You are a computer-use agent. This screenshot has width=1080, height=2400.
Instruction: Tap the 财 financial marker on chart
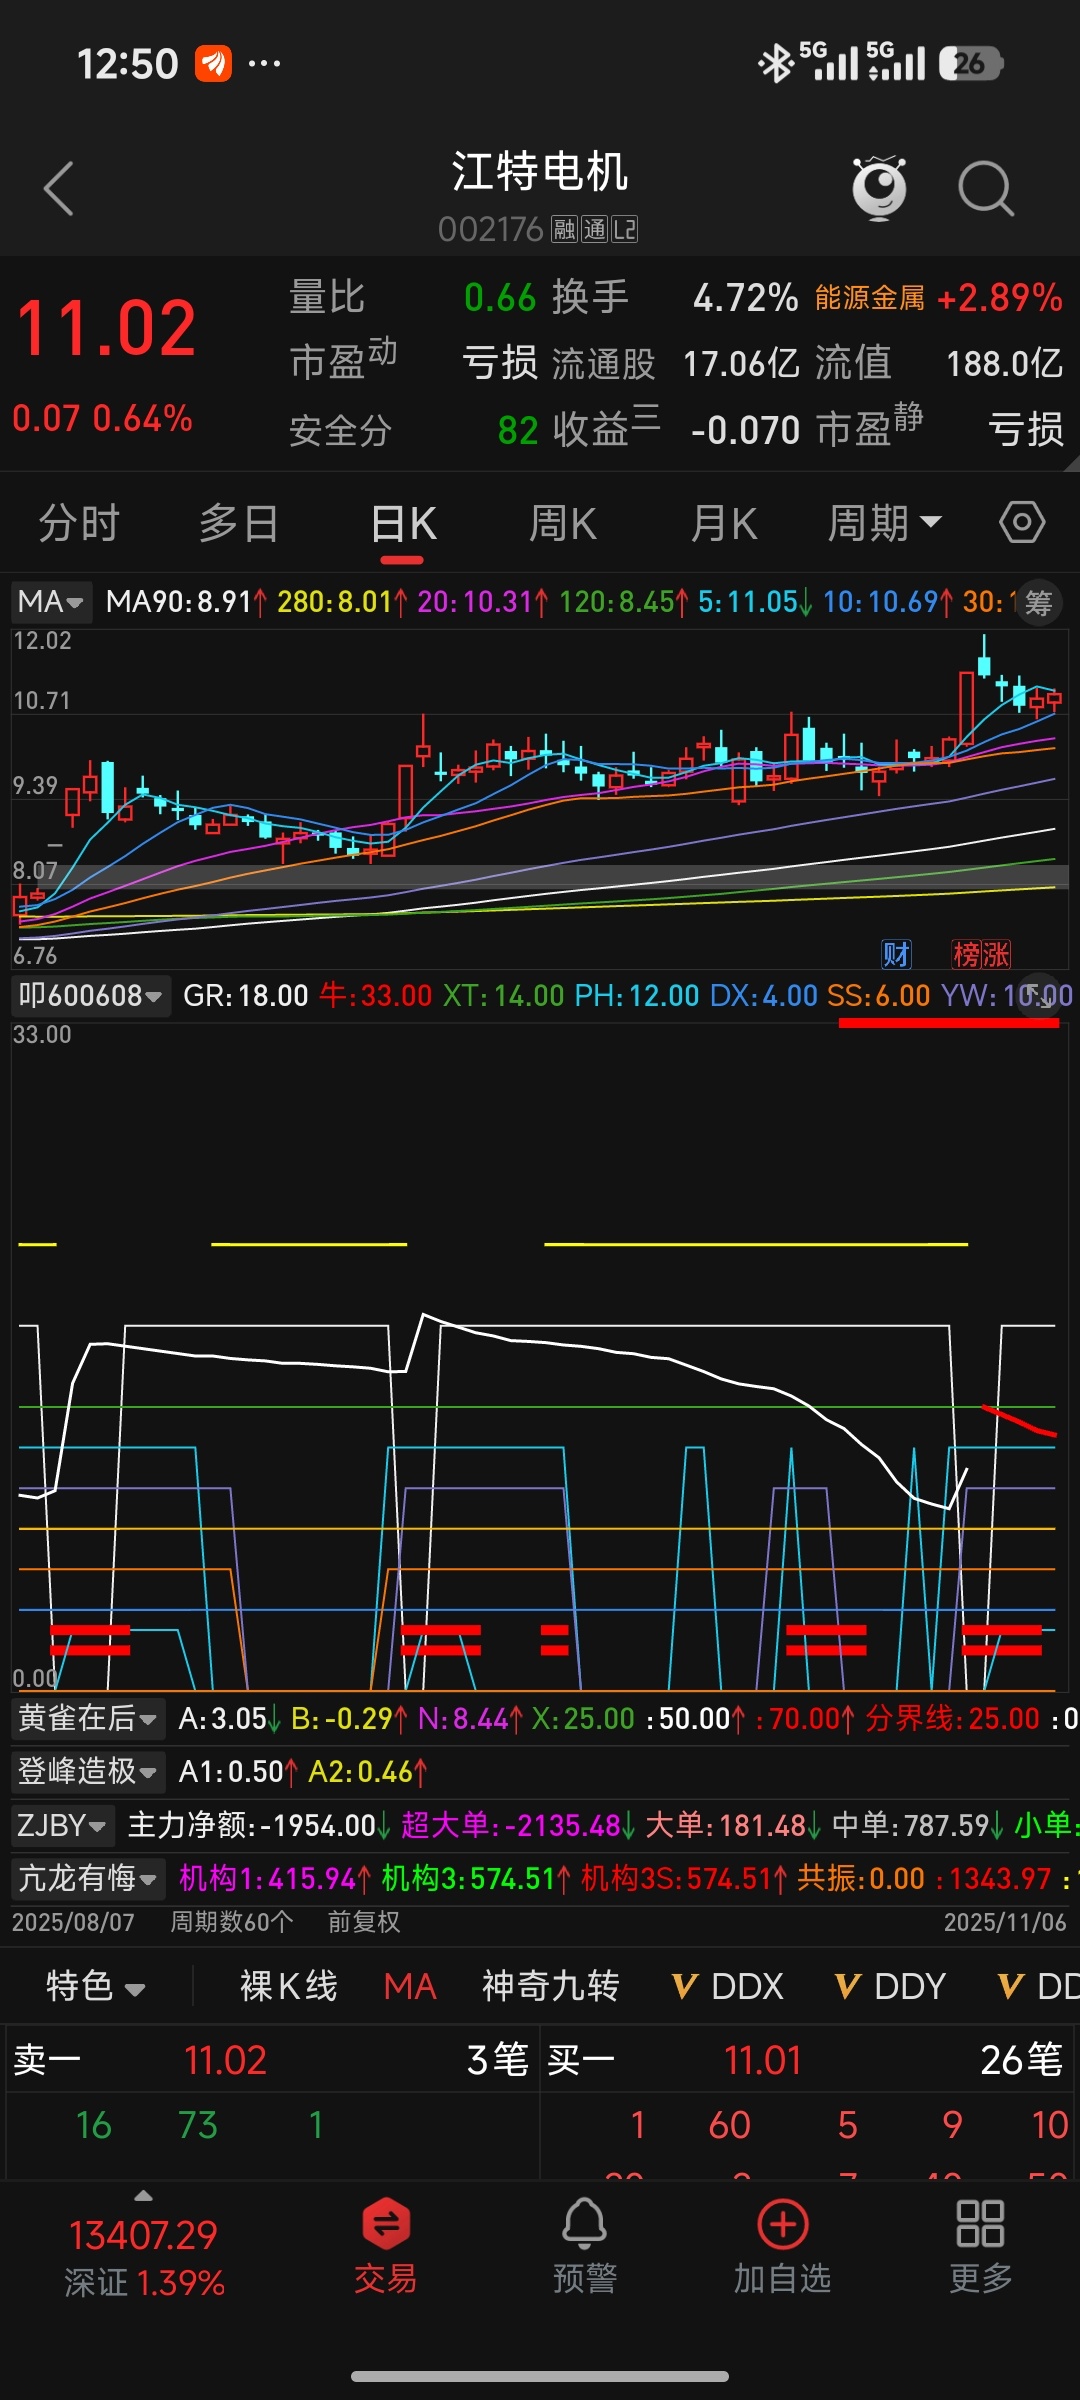[896, 954]
